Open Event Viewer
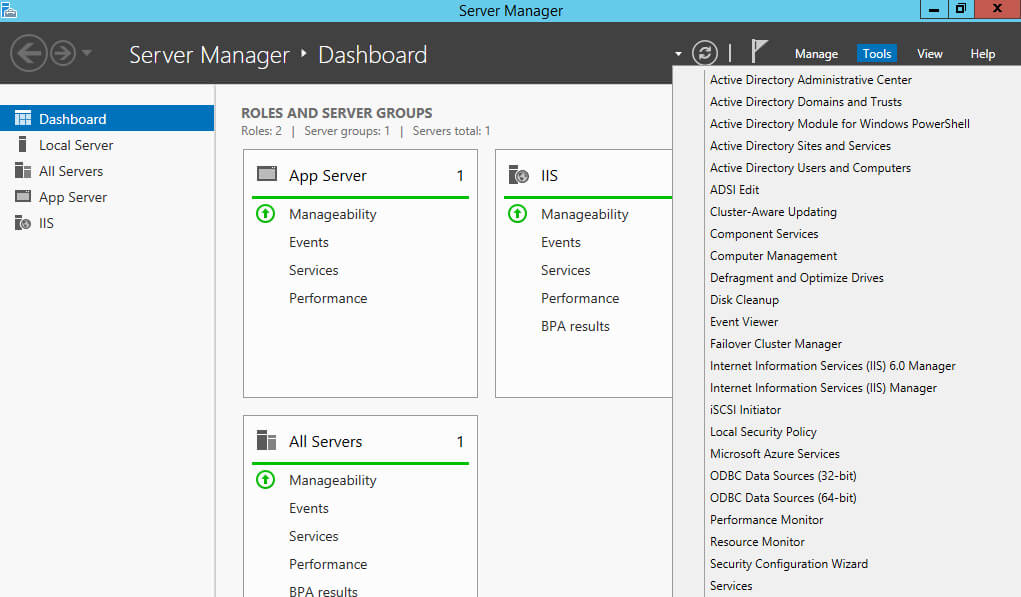Screen dimensions: 1021x597 tap(744, 322)
